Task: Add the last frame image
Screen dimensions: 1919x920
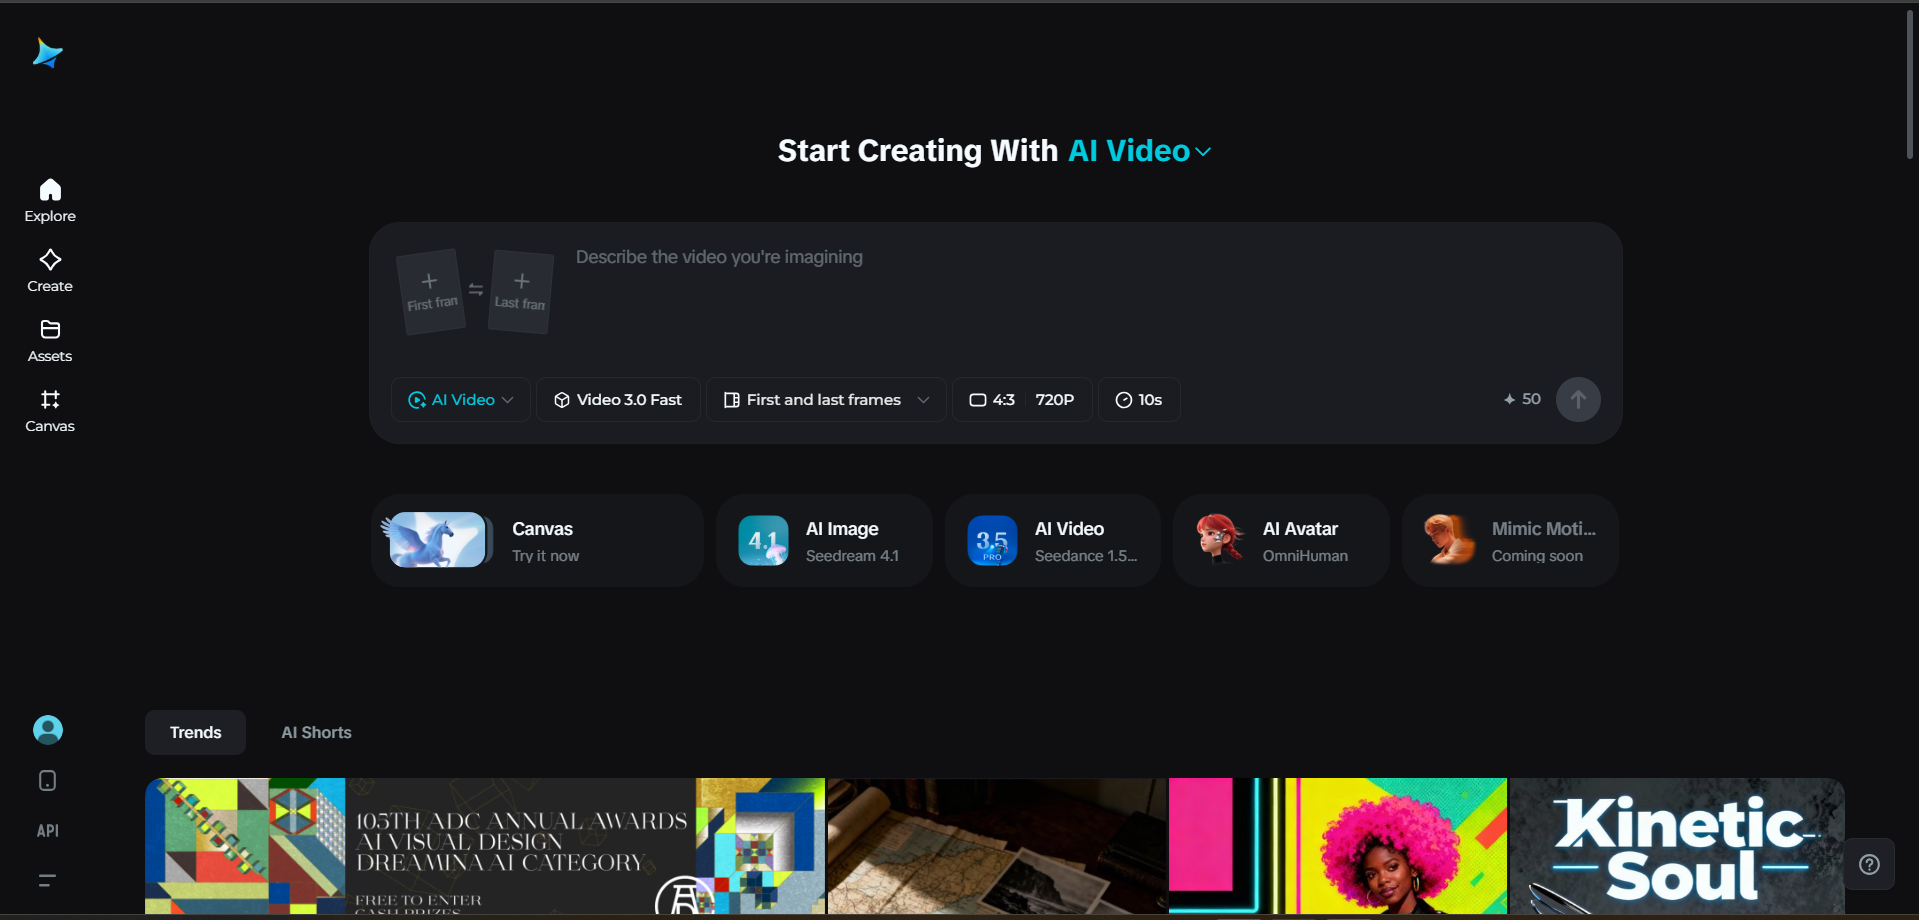Action: click(x=521, y=291)
